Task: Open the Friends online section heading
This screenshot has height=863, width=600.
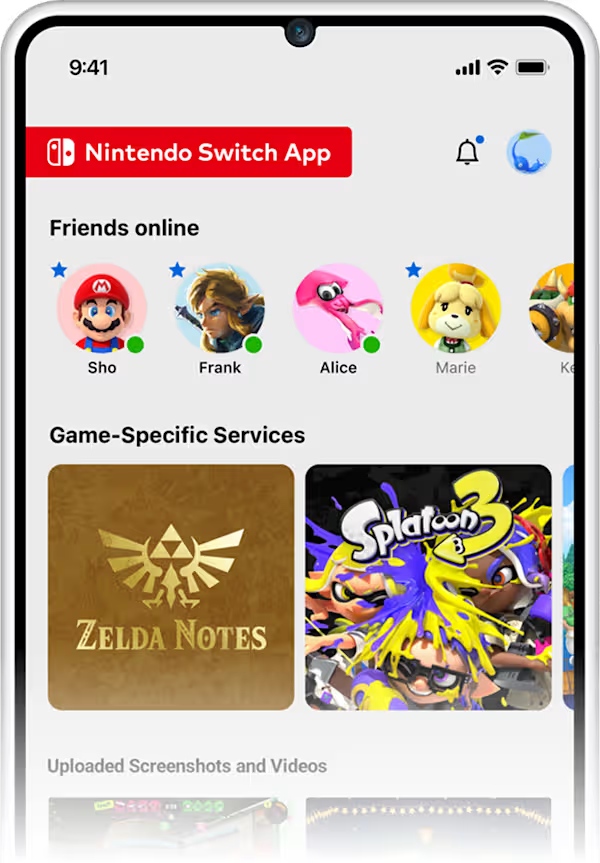Action: tap(124, 228)
